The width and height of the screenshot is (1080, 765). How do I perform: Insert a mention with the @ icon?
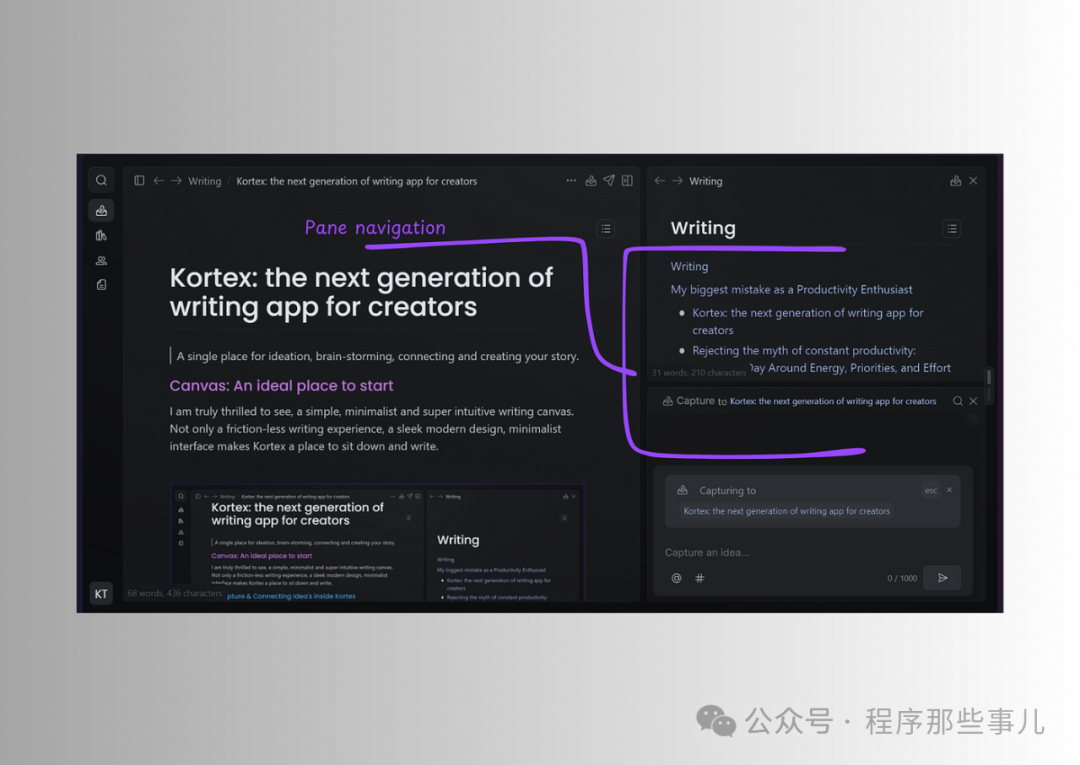coord(676,578)
